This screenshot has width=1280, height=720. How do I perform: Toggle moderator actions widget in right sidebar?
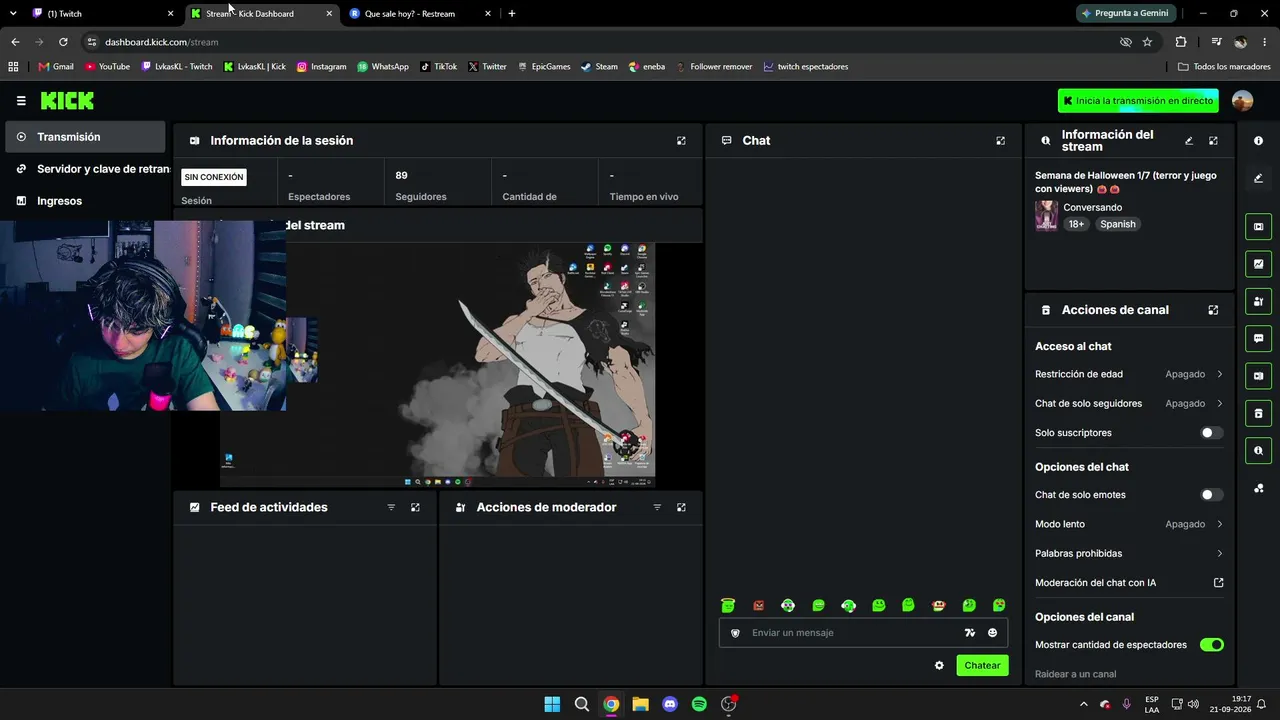coord(1258,301)
